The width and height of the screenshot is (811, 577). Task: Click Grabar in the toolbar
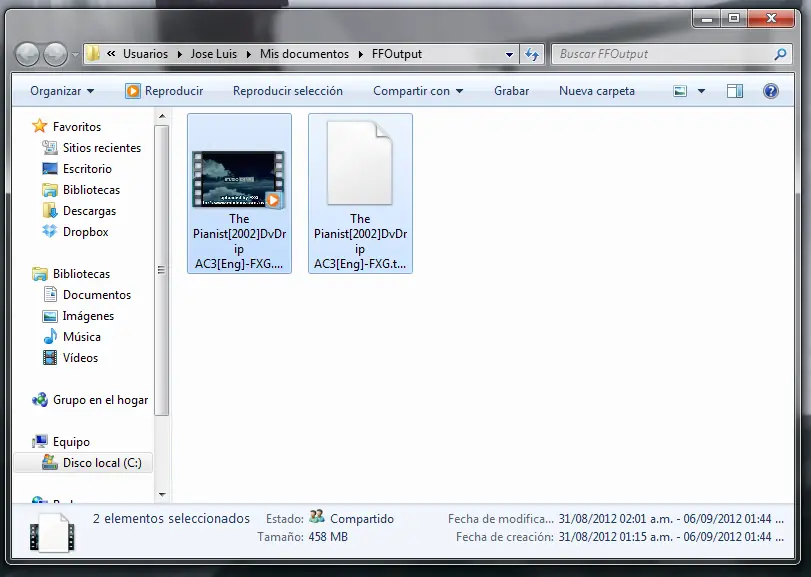click(x=511, y=91)
